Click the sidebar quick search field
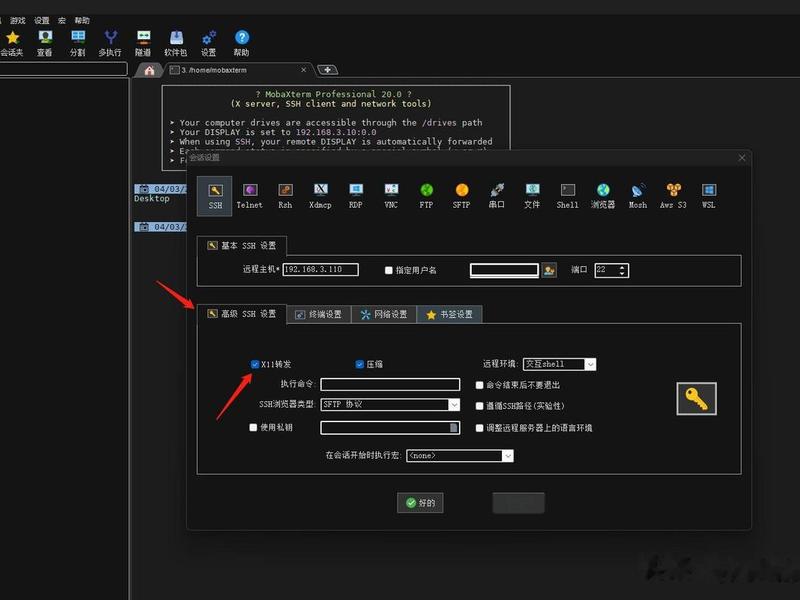This screenshot has height=600, width=800. point(63,69)
